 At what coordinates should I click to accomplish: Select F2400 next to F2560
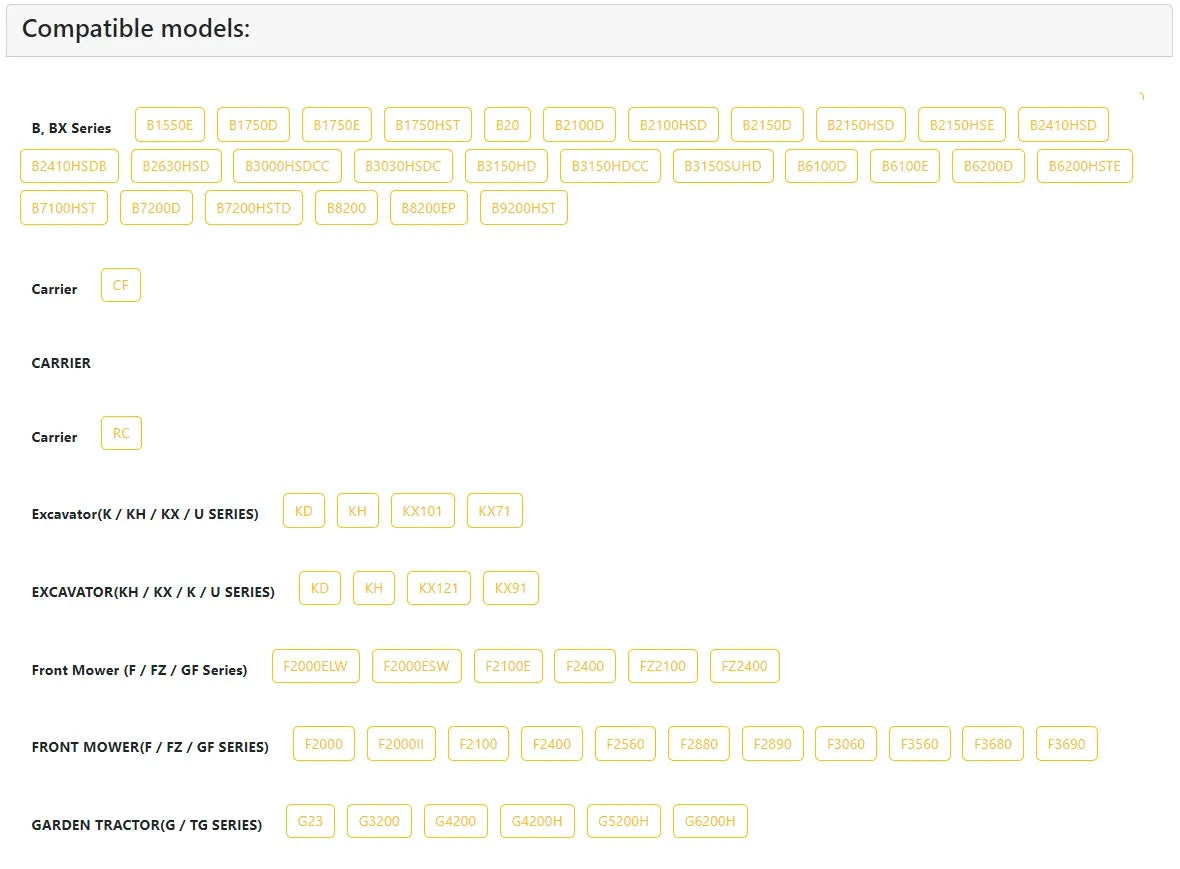(x=552, y=744)
